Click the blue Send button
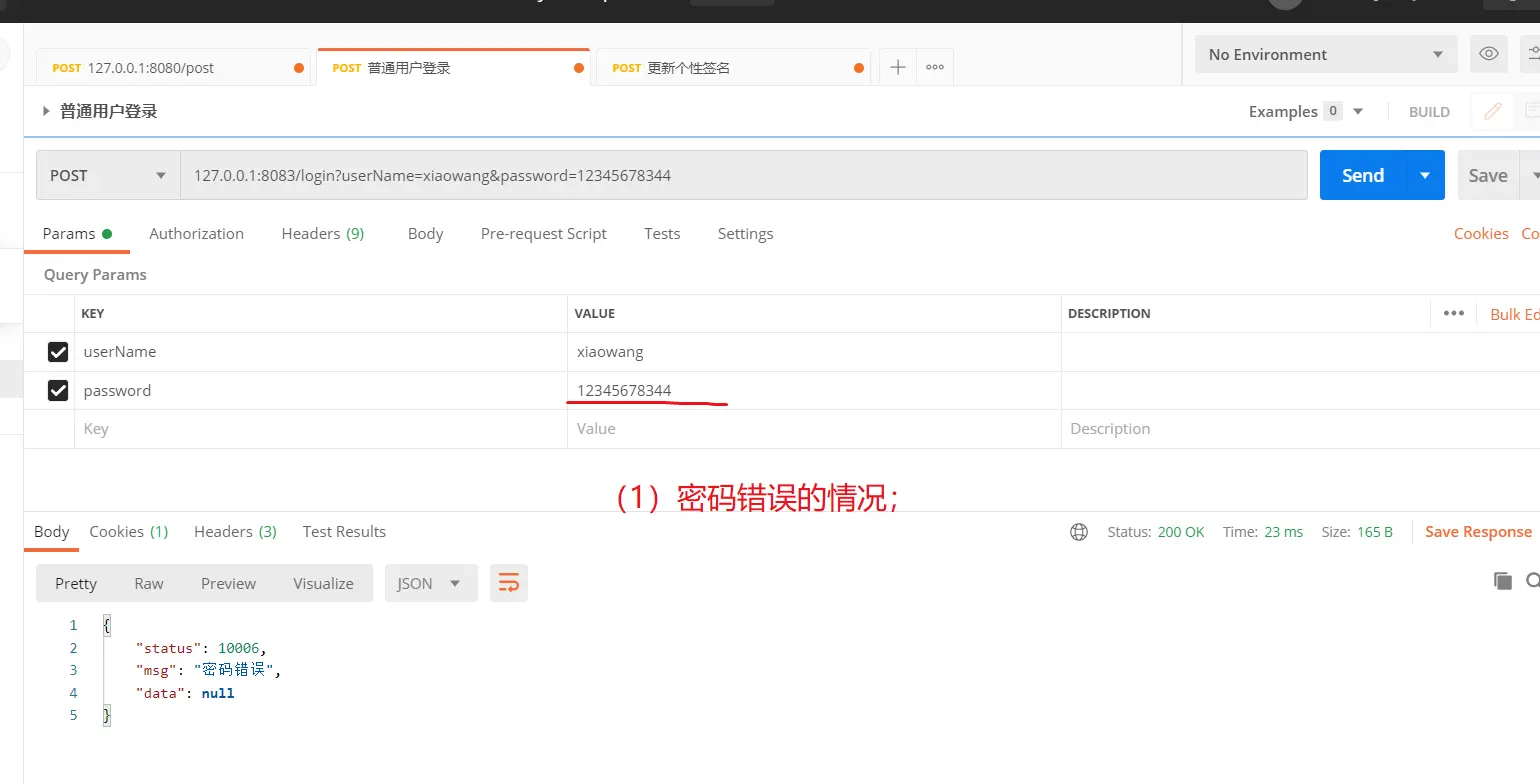Screen dimensions: 1540x784 click(1362, 175)
